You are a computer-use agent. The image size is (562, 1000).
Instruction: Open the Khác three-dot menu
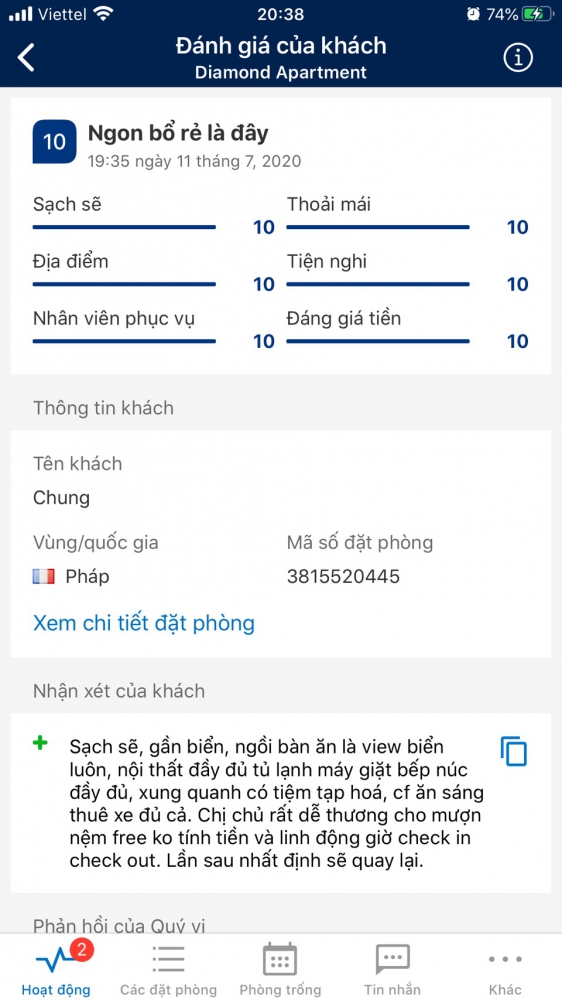click(x=505, y=959)
